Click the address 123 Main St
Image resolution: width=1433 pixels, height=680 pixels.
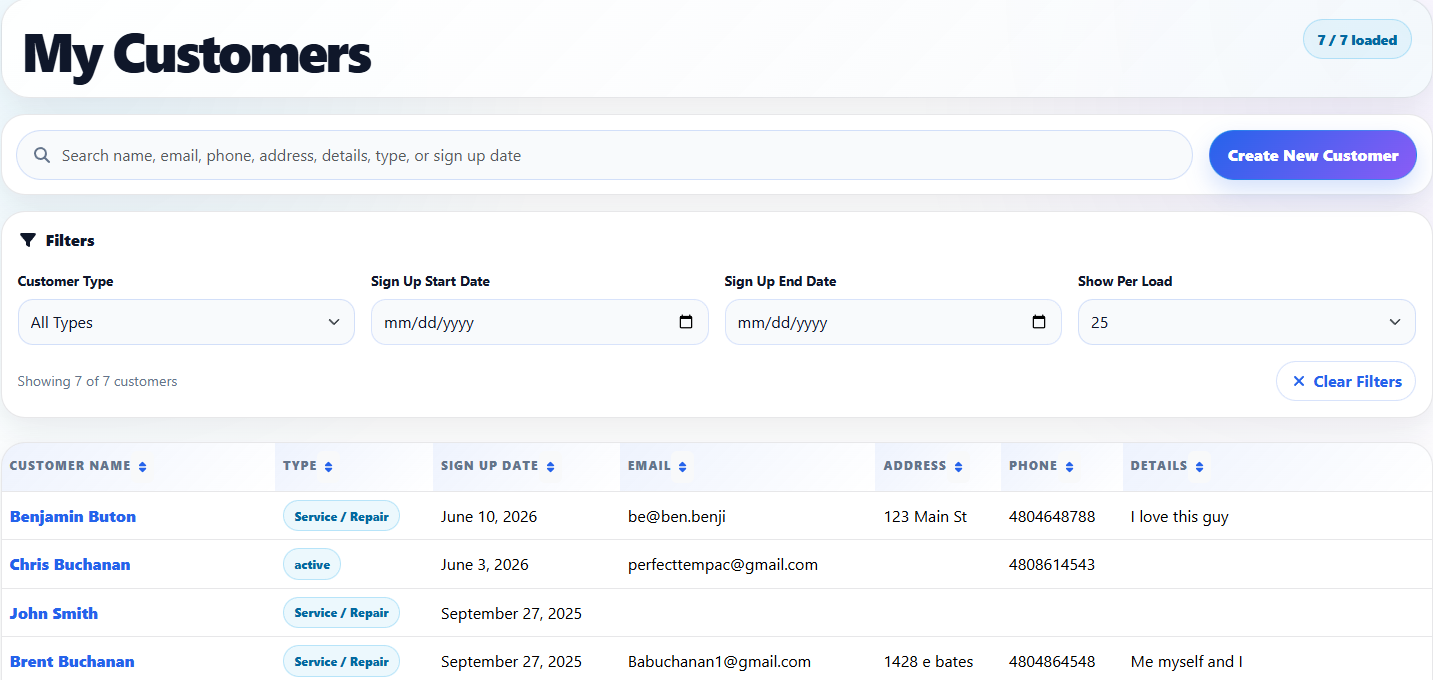pos(925,516)
